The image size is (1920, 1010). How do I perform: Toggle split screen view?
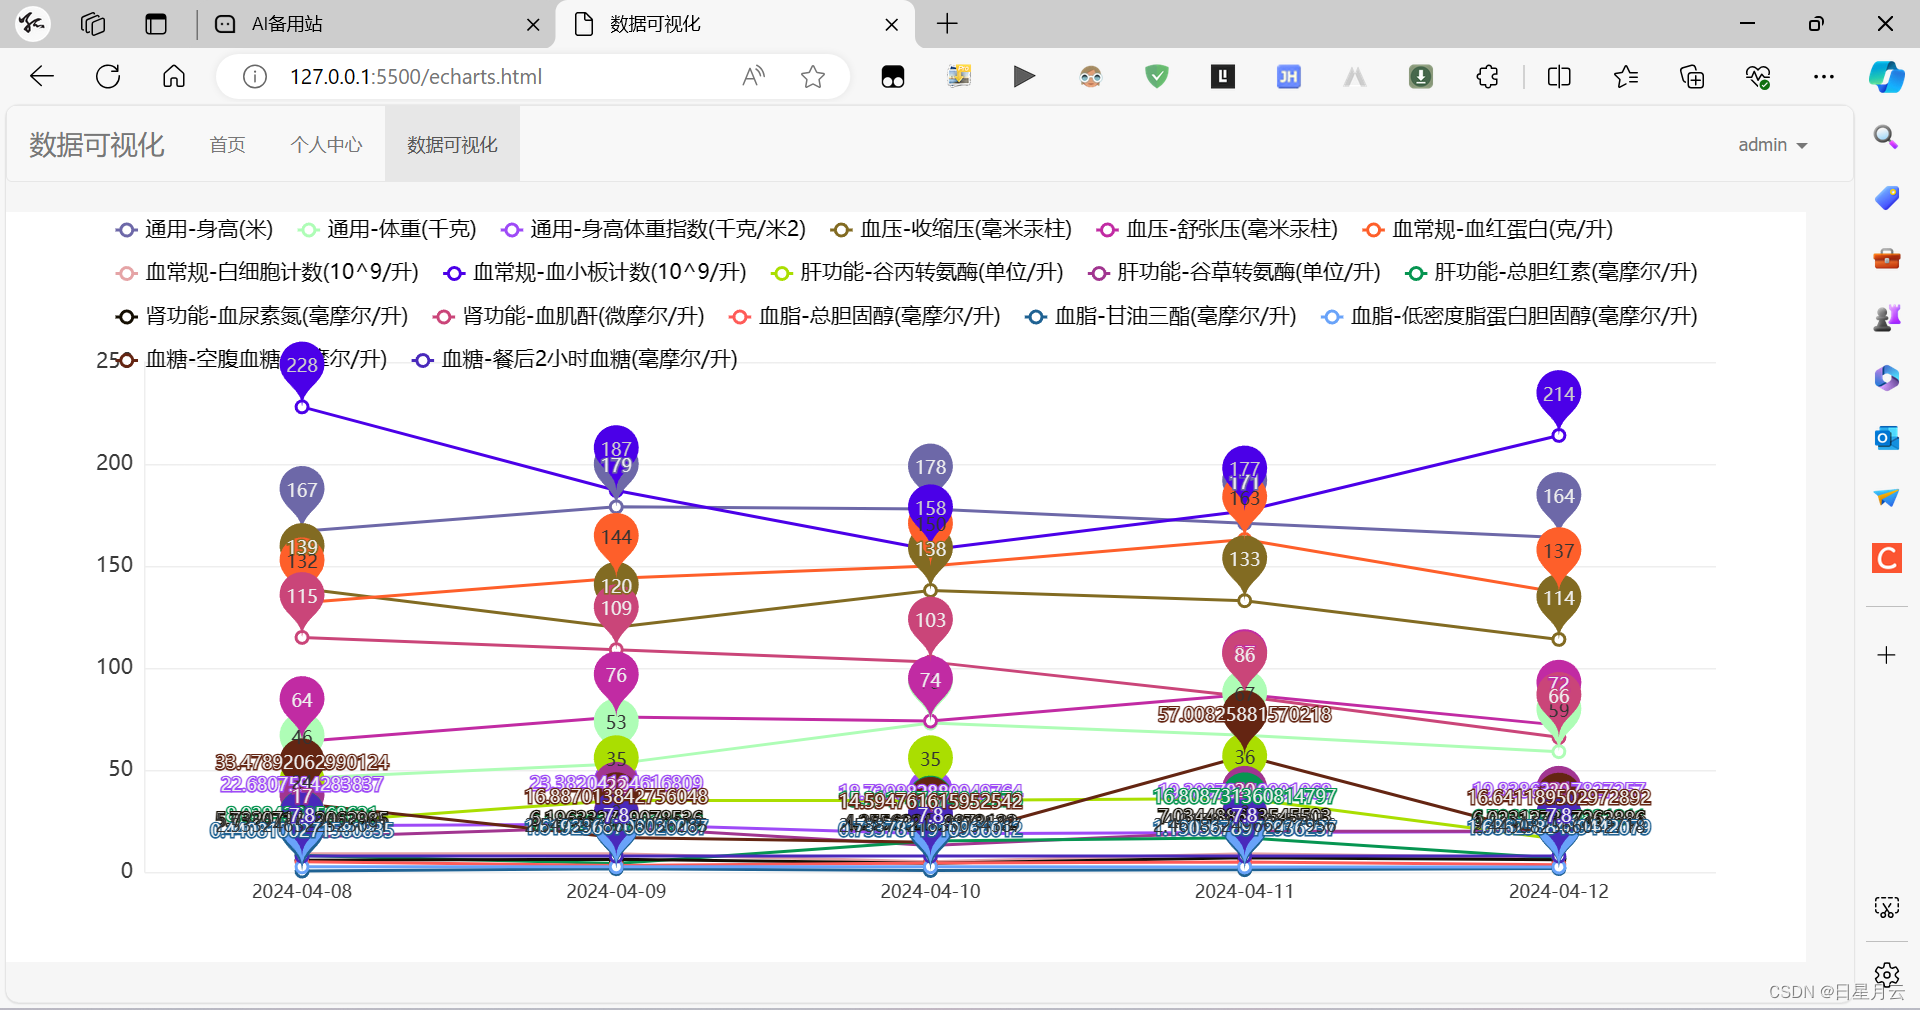tap(1559, 77)
